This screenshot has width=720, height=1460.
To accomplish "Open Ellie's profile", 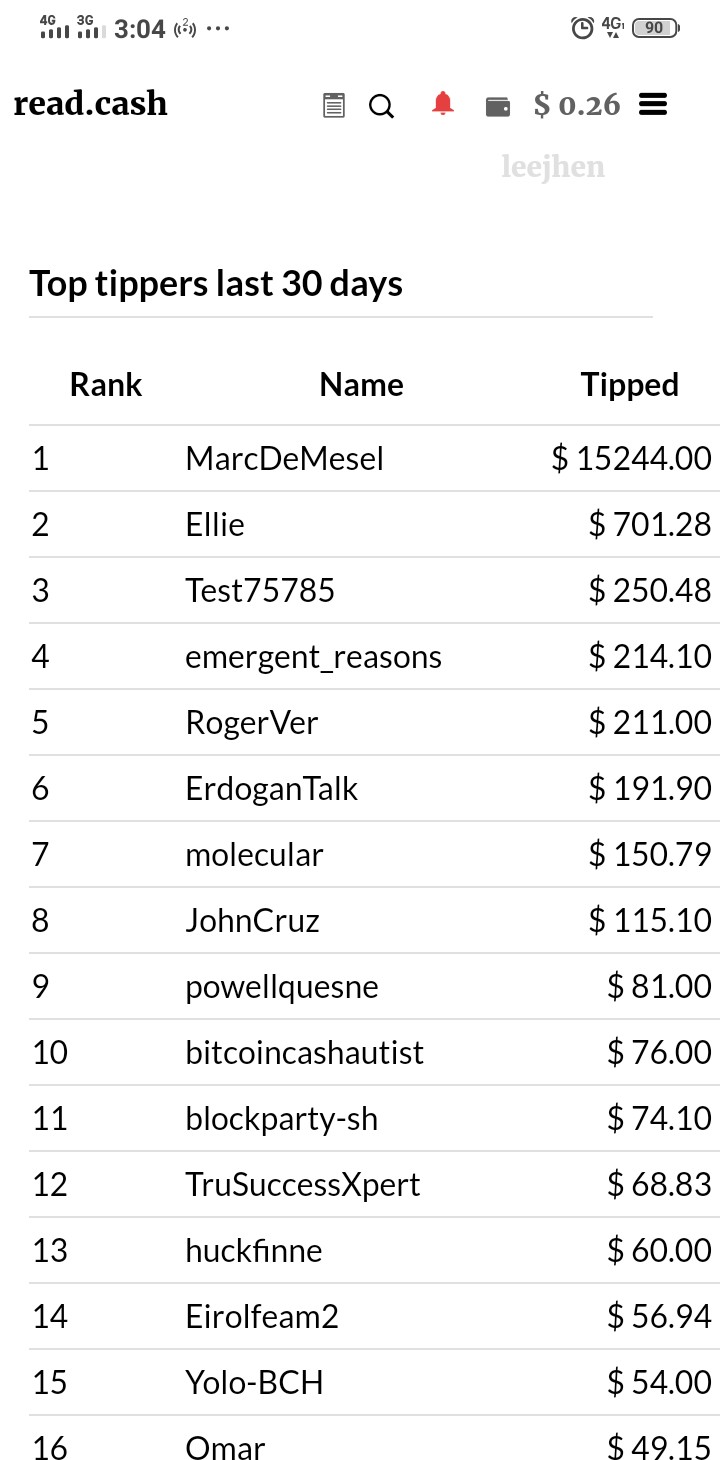I will click(x=215, y=525).
